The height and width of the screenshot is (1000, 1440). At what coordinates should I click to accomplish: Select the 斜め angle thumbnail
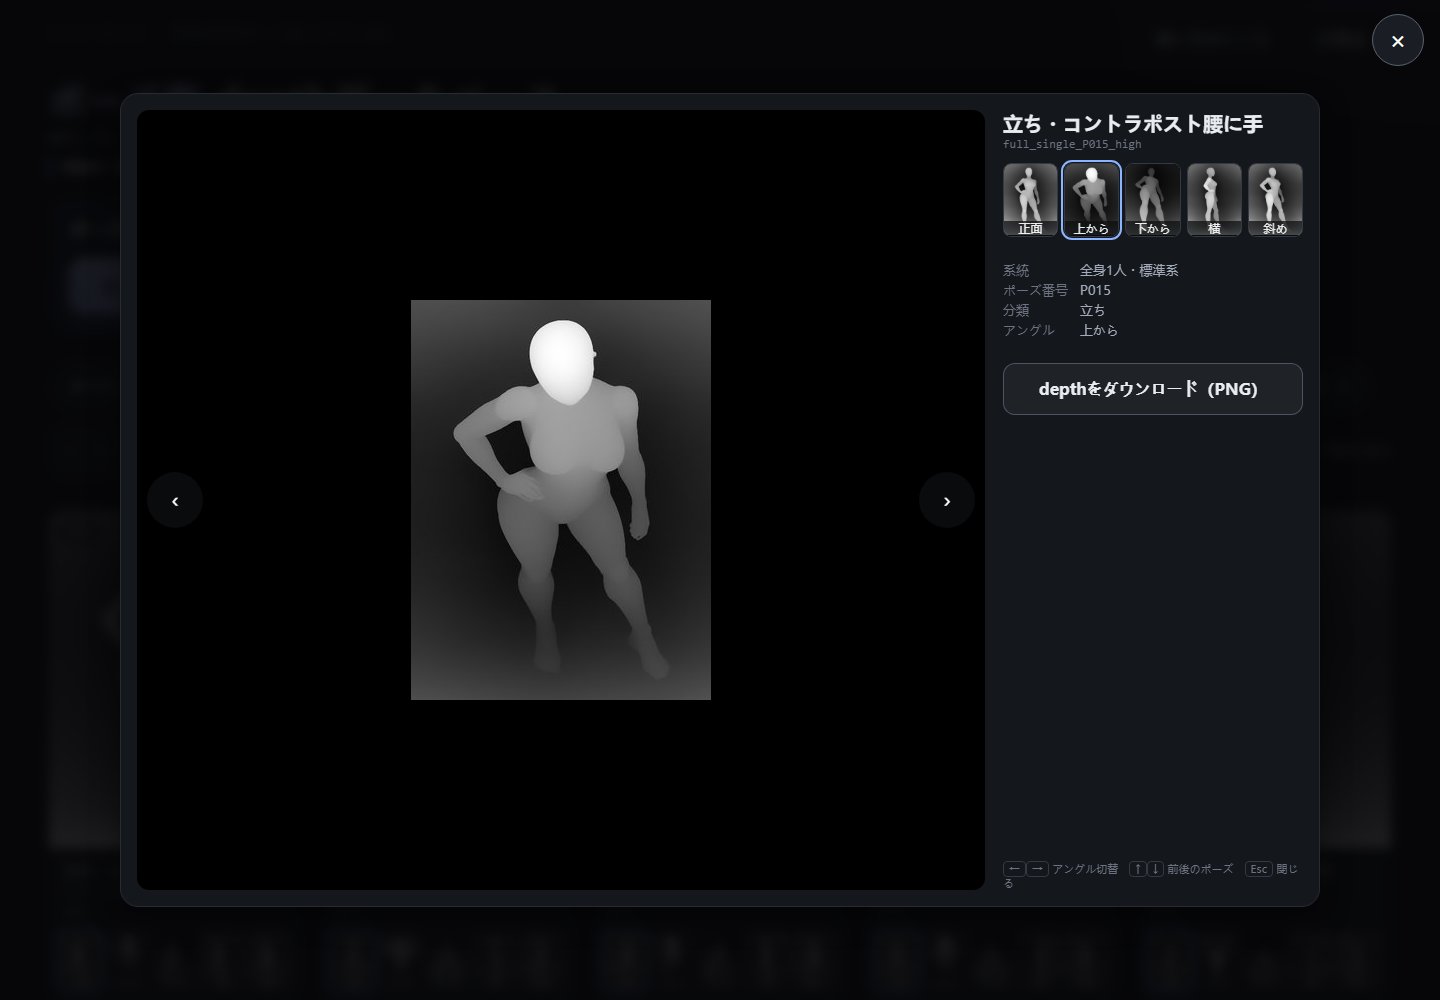coord(1275,200)
